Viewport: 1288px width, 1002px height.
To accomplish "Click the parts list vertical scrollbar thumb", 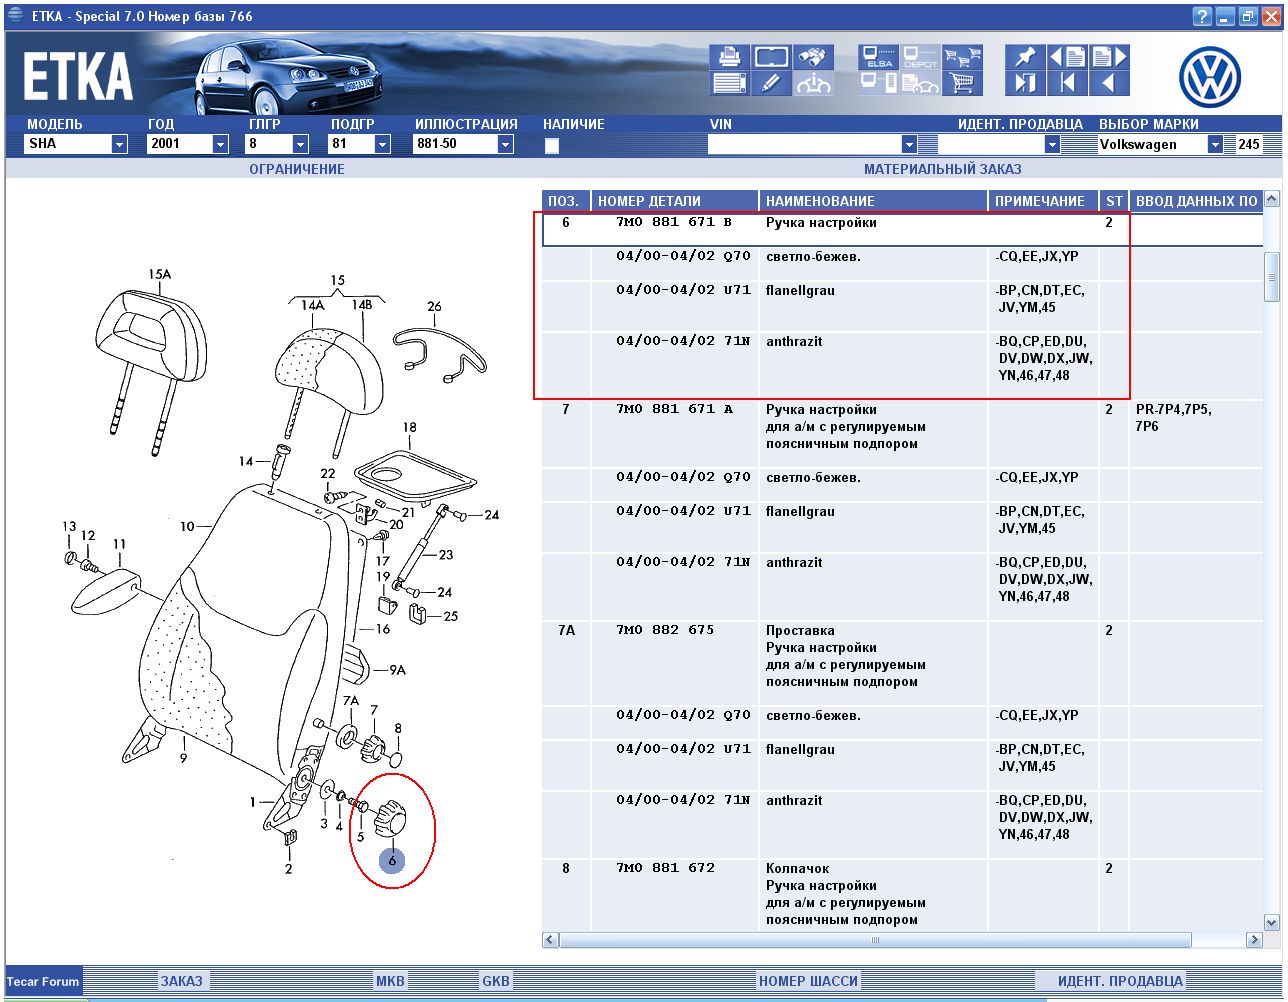I will [x=1272, y=277].
